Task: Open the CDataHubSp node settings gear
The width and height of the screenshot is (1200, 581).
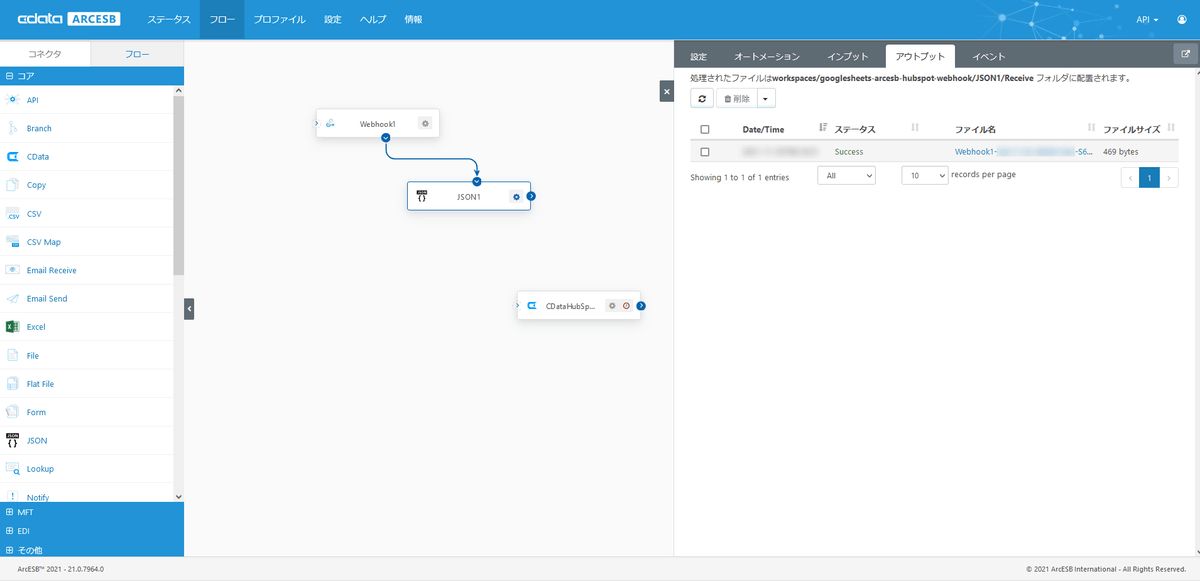Action: 613,306
